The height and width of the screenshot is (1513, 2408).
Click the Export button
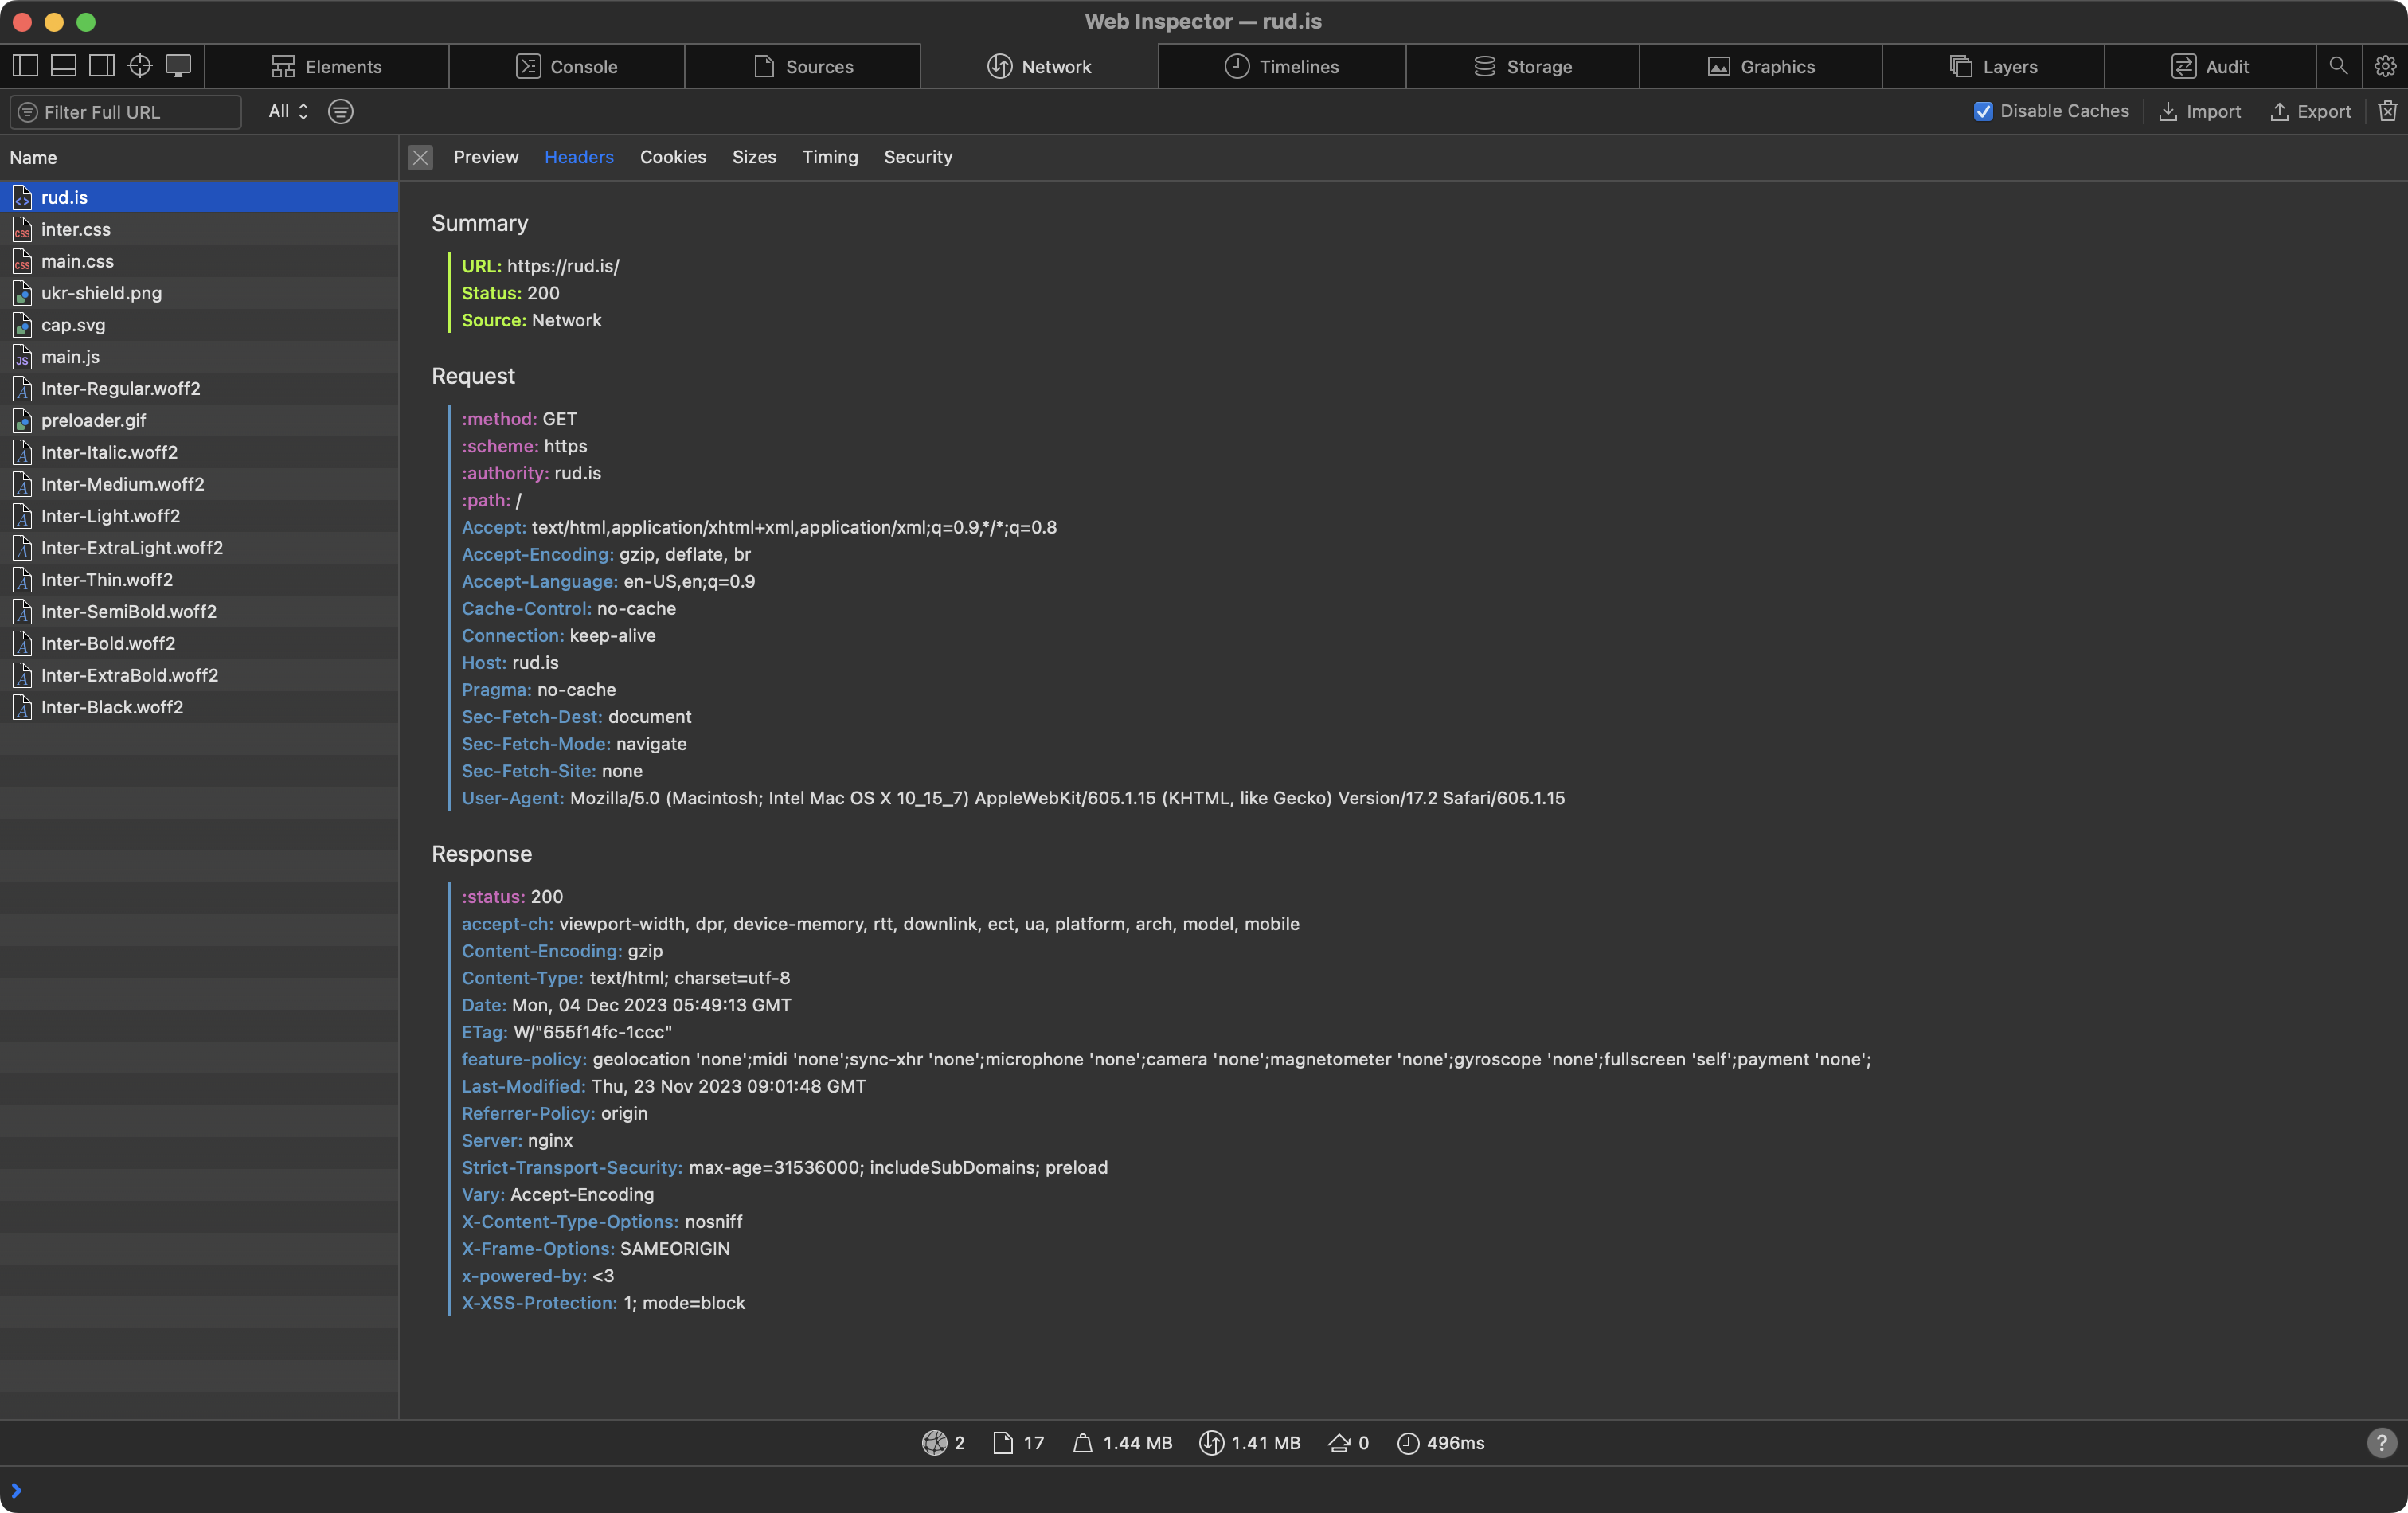pos(2310,111)
